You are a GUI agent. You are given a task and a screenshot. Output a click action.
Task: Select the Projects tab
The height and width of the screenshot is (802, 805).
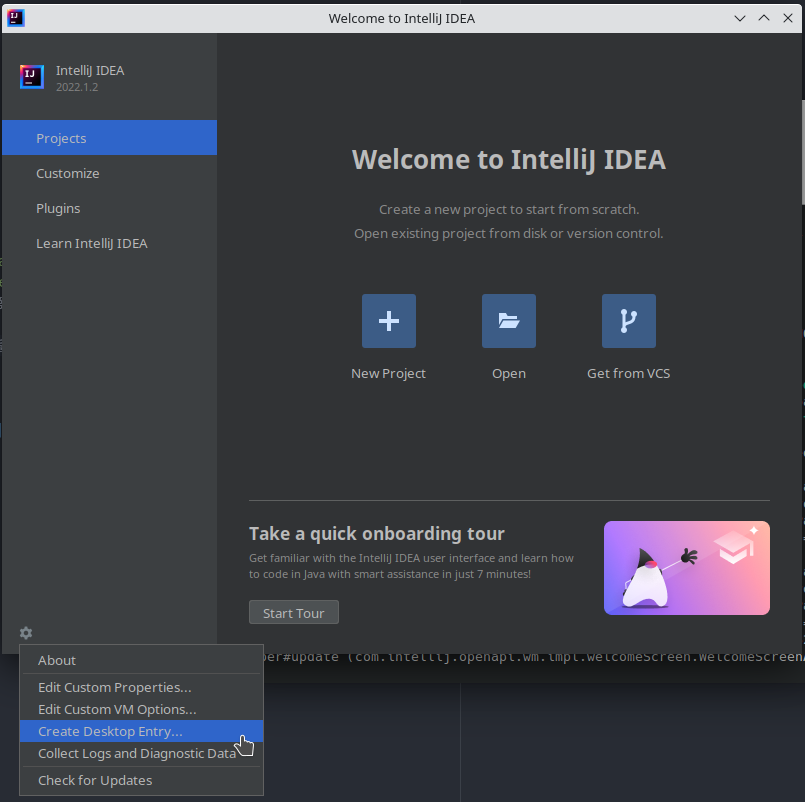click(x=109, y=138)
